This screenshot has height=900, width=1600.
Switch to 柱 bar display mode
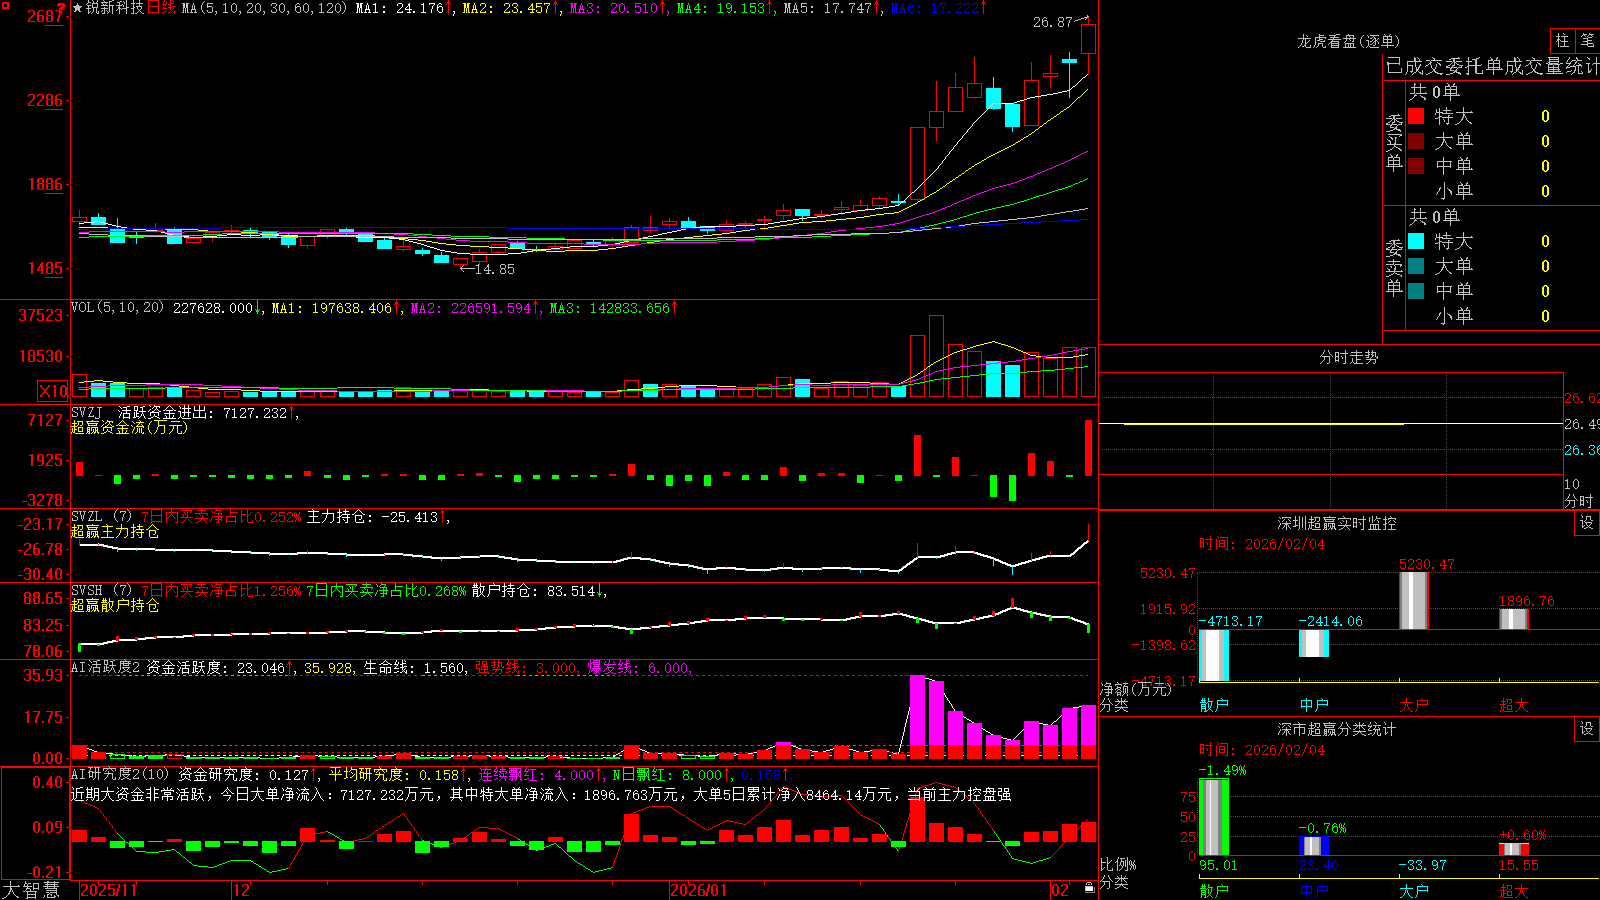point(1562,40)
